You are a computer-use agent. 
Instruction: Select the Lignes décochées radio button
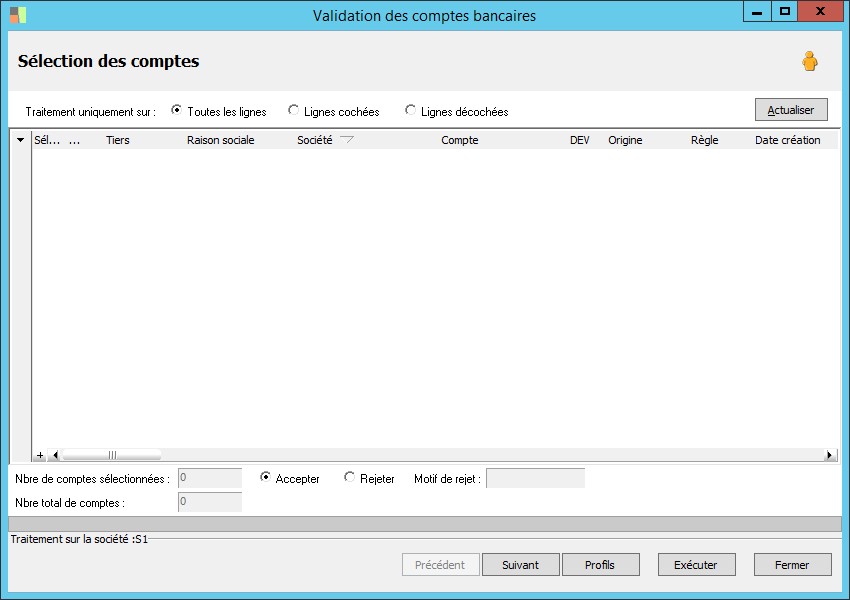[410, 110]
